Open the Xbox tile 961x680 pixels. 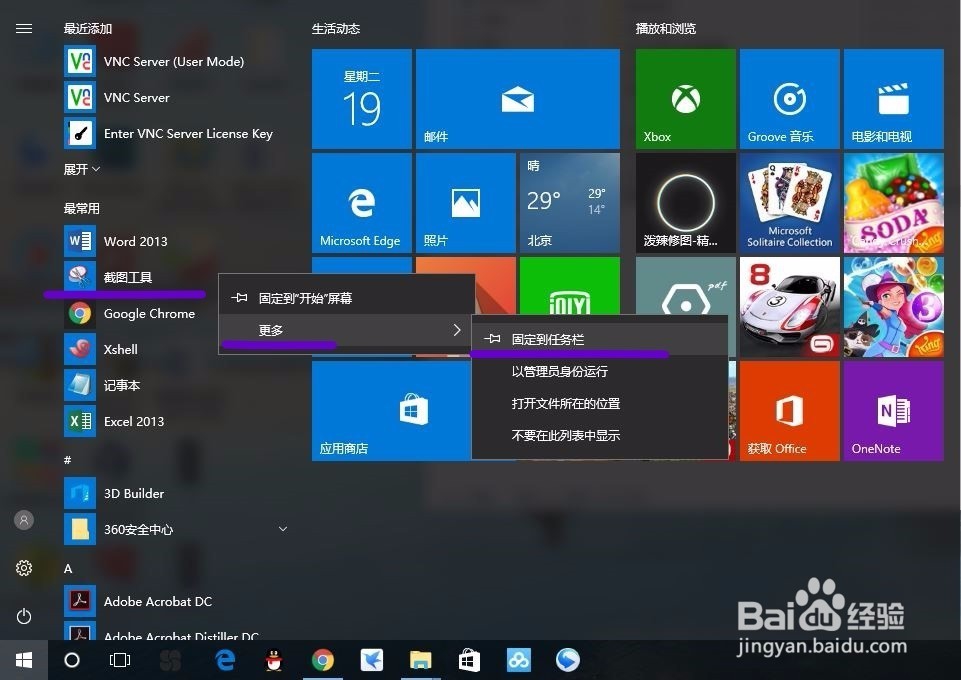click(686, 99)
